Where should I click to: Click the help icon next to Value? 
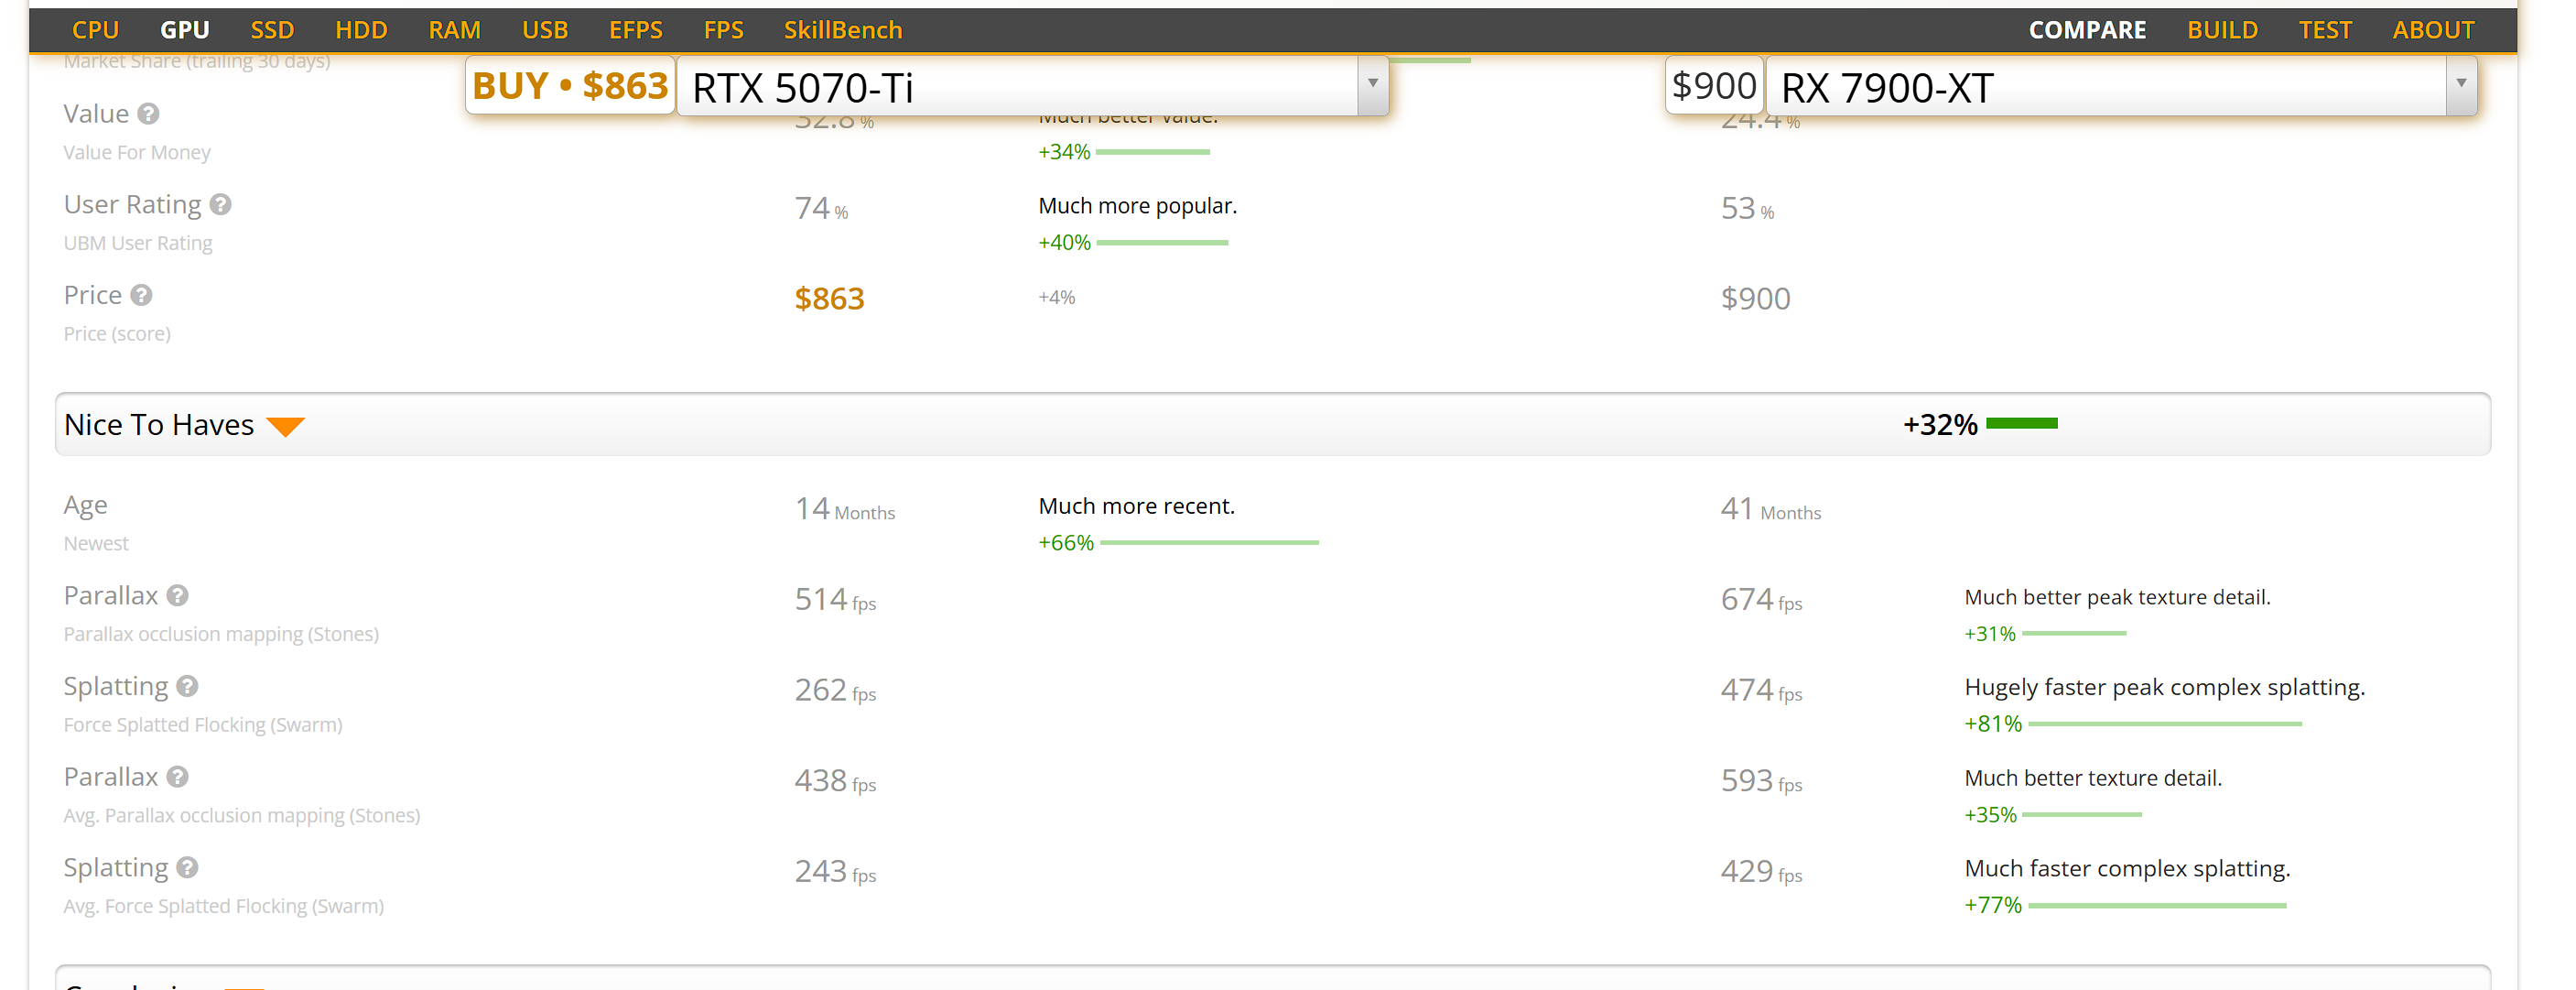point(148,114)
